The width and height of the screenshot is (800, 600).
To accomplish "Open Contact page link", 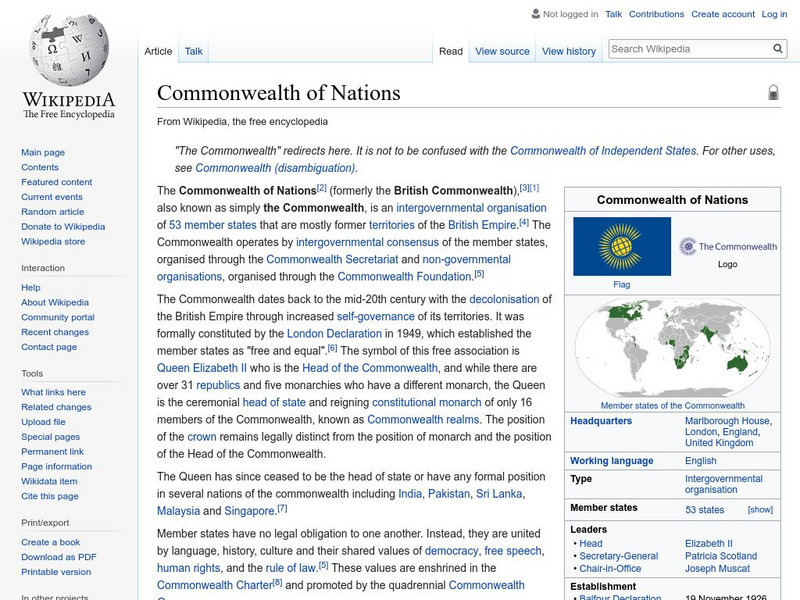I will pos(49,346).
